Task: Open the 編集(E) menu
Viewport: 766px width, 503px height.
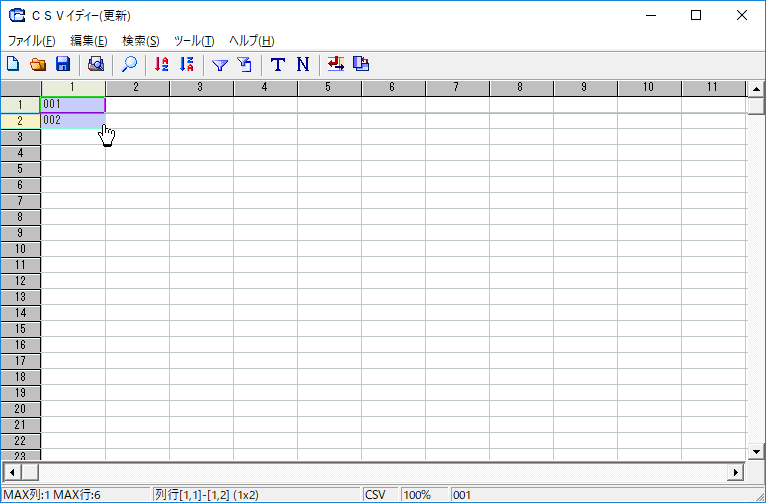Action: pos(88,41)
